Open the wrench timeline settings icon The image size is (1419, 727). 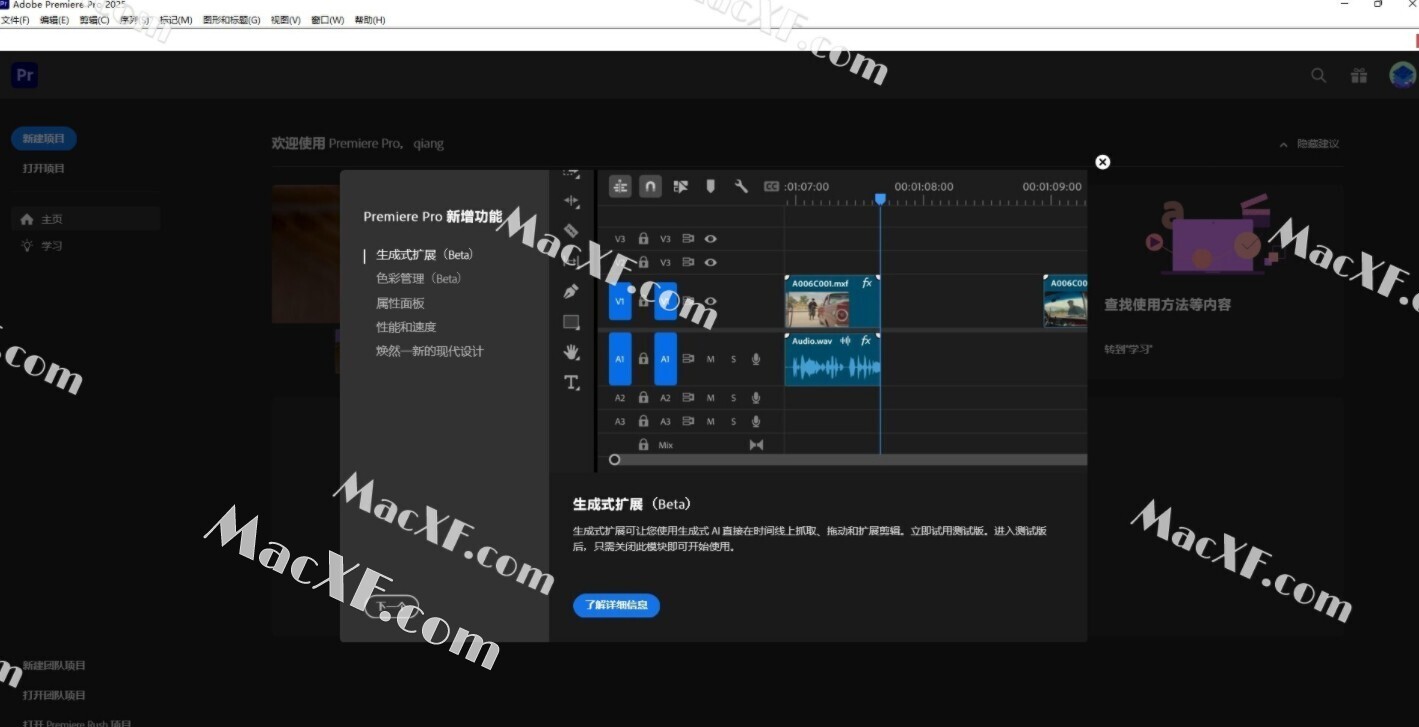[x=741, y=186]
